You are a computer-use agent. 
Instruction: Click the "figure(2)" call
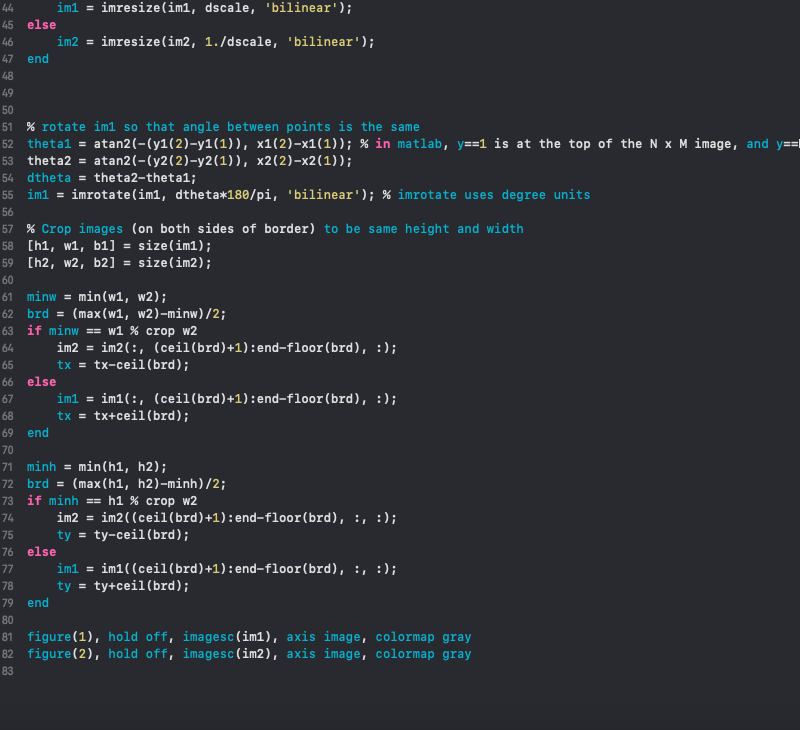(60, 654)
